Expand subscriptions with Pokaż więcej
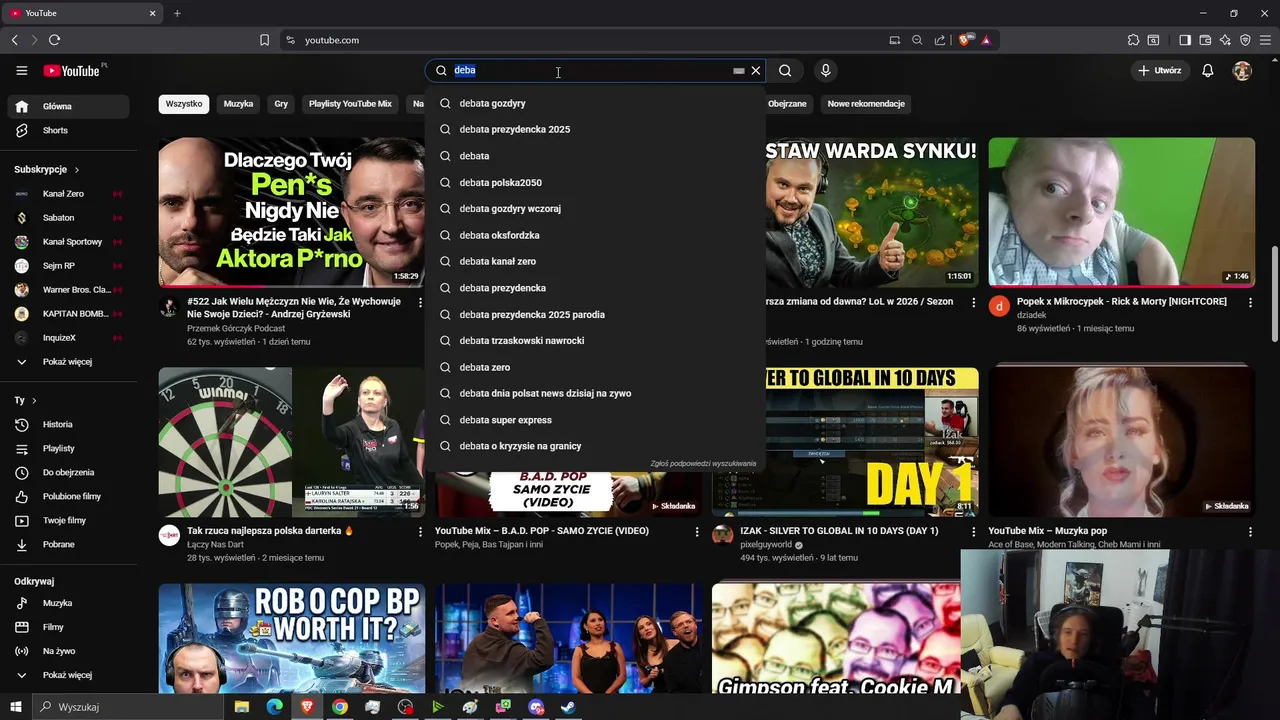1280x720 pixels. click(68, 362)
